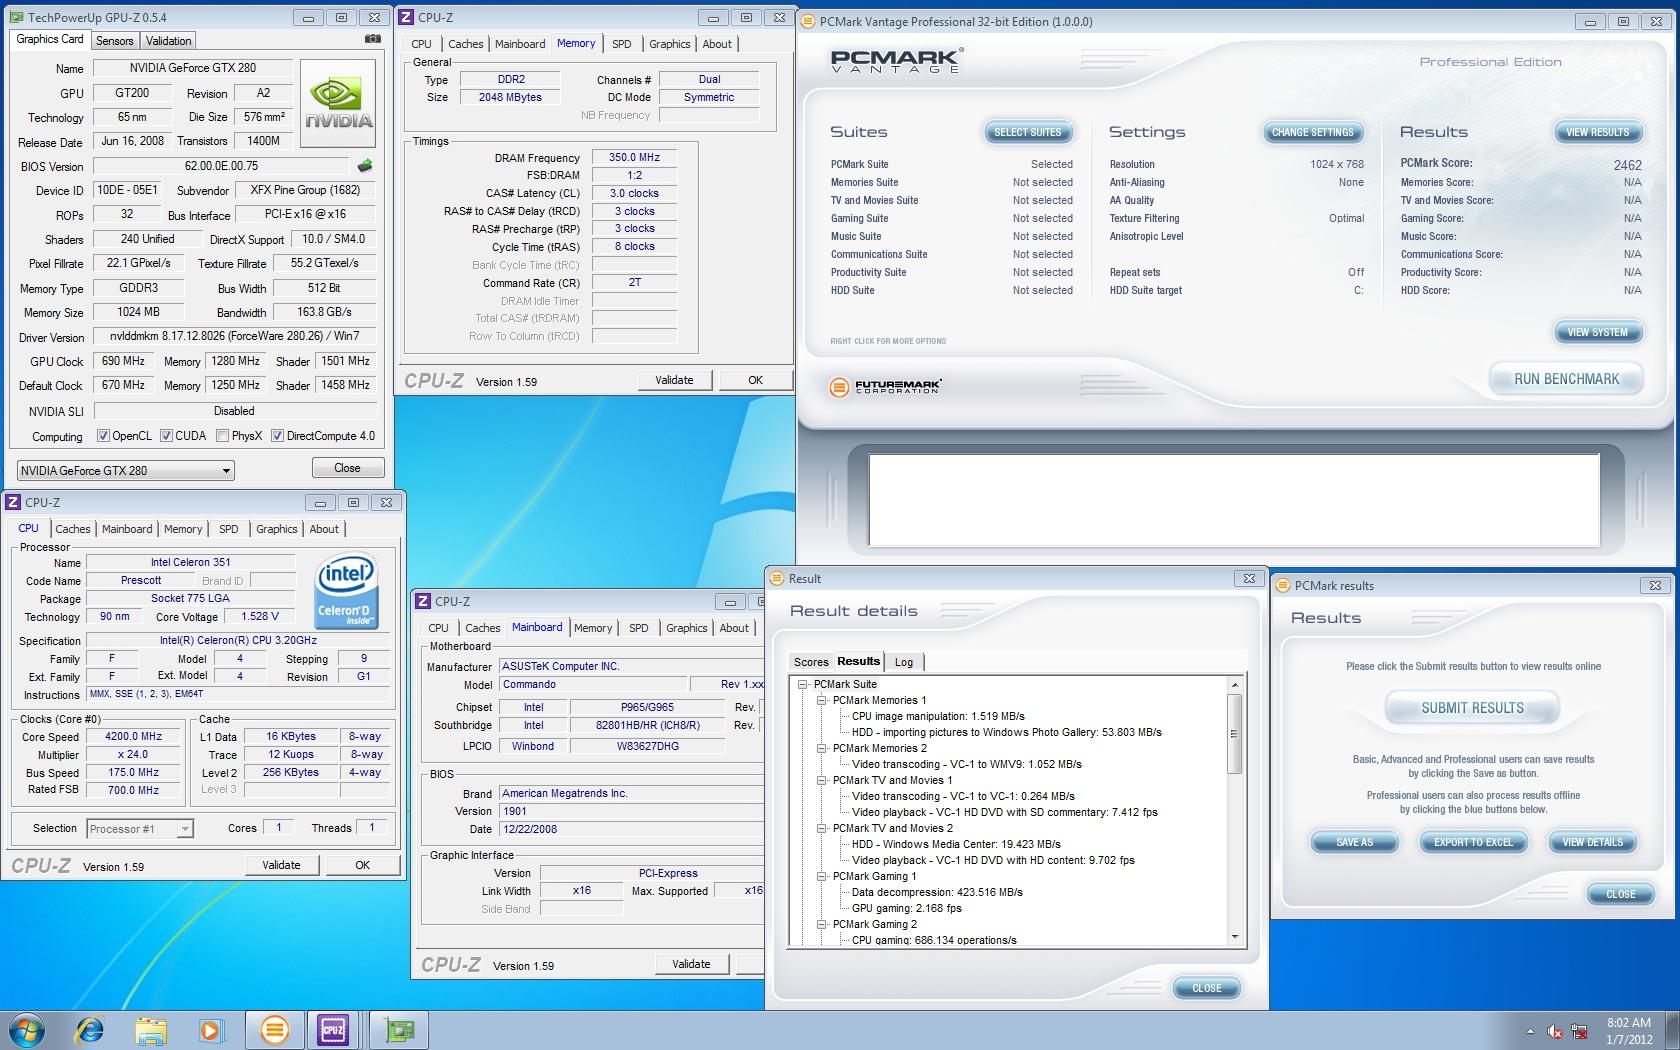The image size is (1680, 1050).
Task: Click the RUN BENCHMARK button
Action: tap(1566, 379)
